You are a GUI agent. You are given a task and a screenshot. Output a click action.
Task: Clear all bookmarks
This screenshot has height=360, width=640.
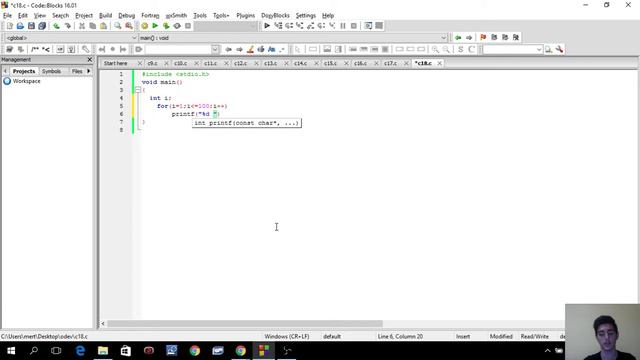point(516,38)
